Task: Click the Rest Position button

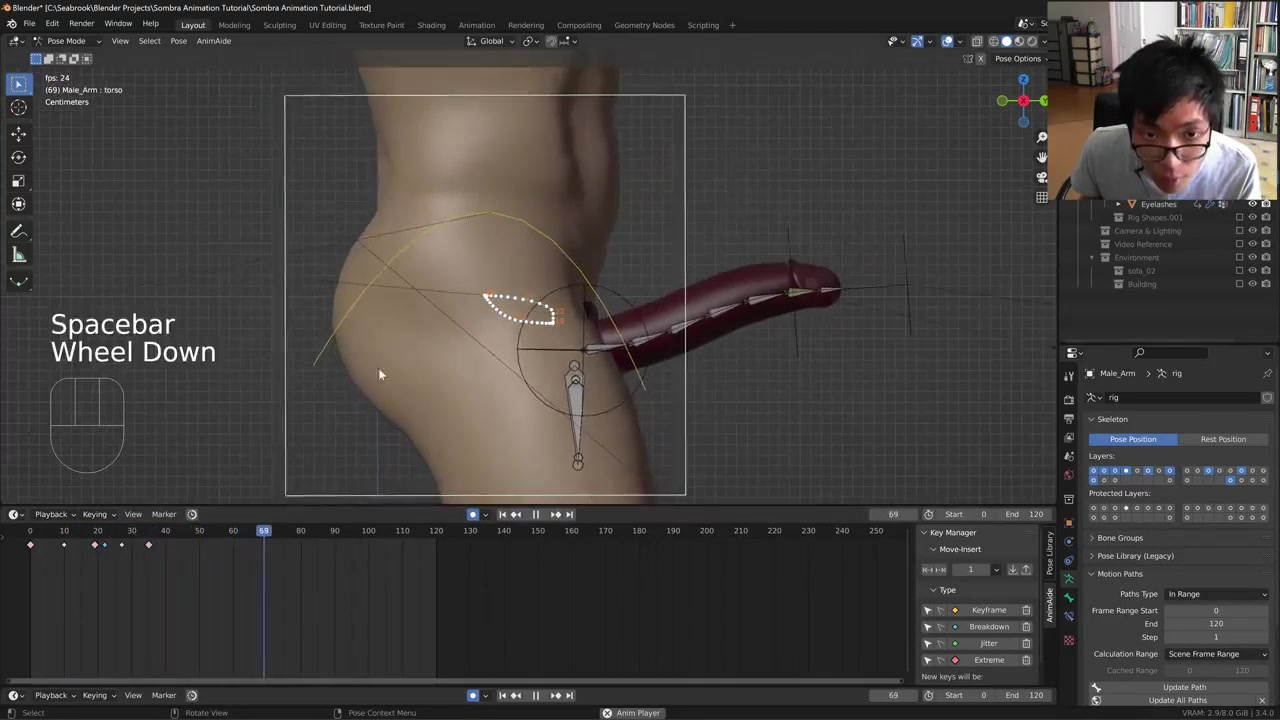Action: pyautogui.click(x=1223, y=439)
